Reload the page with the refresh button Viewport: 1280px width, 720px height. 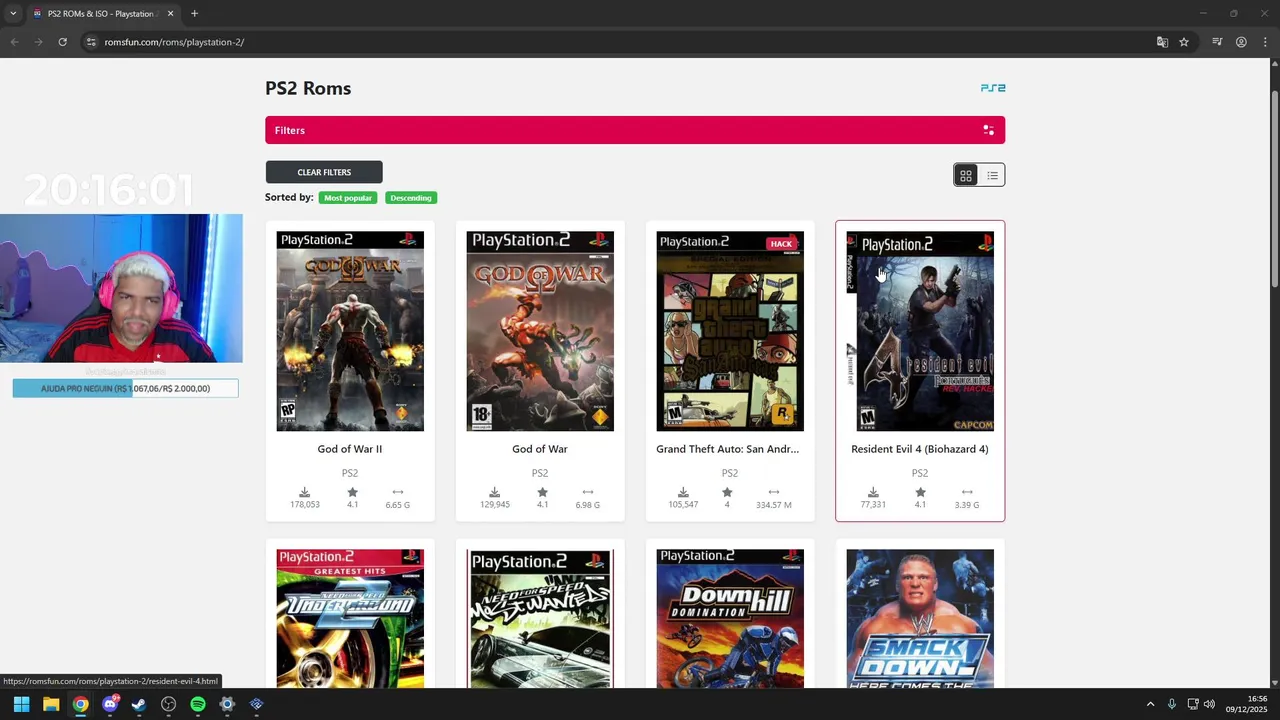pos(62,42)
